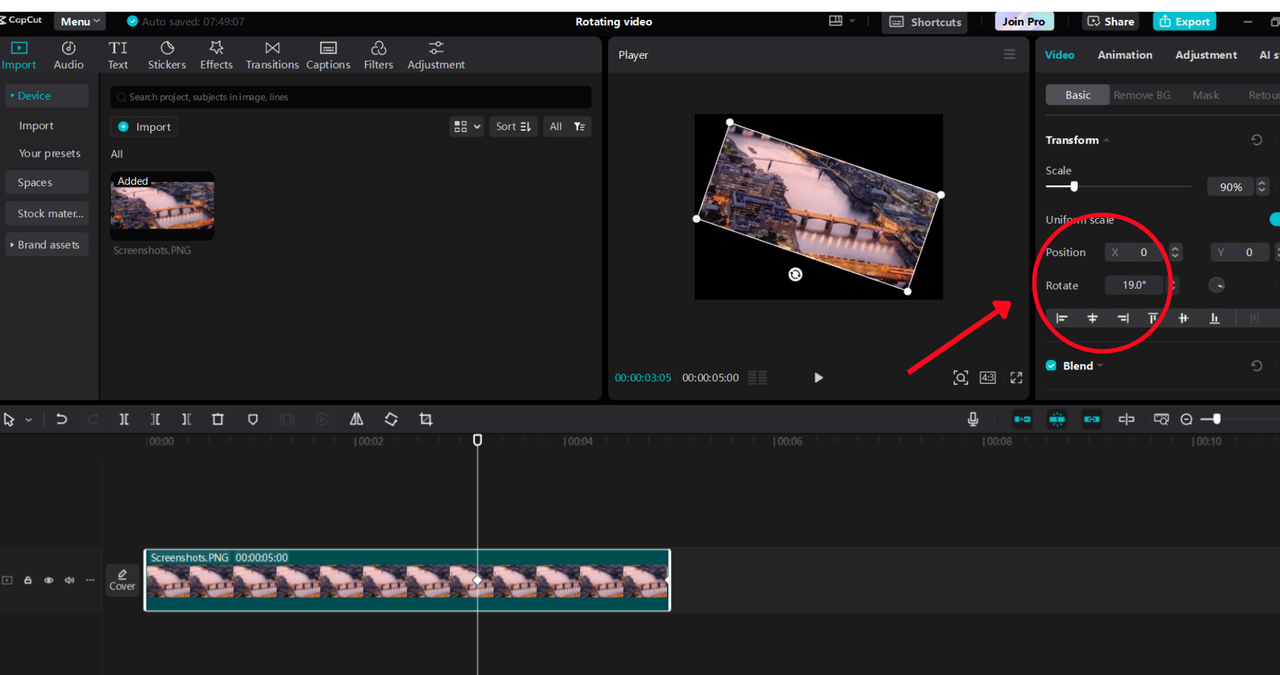Click the Split clip icon in timeline toolbar
This screenshot has height=675, width=1280.
[124, 420]
